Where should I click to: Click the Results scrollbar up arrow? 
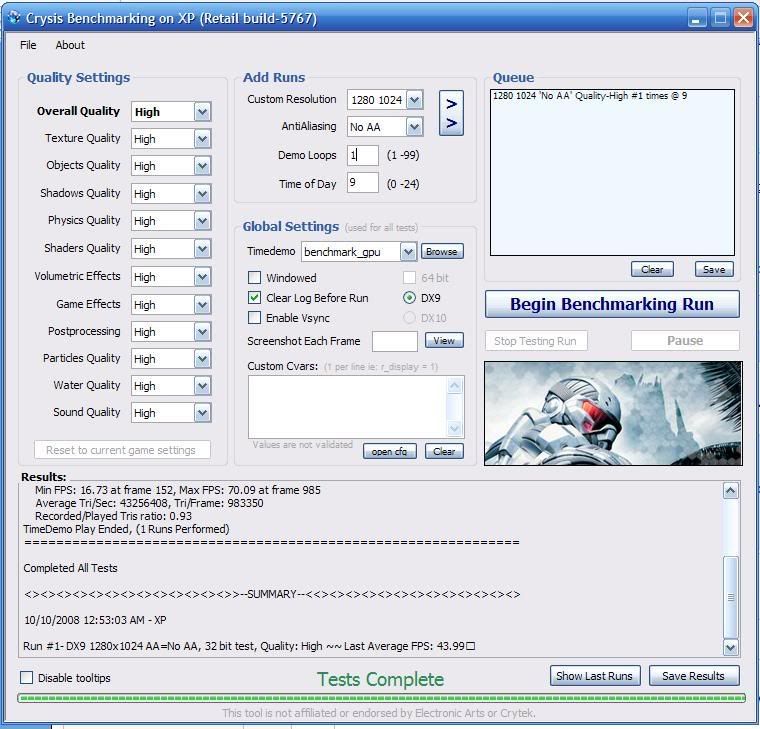730,491
